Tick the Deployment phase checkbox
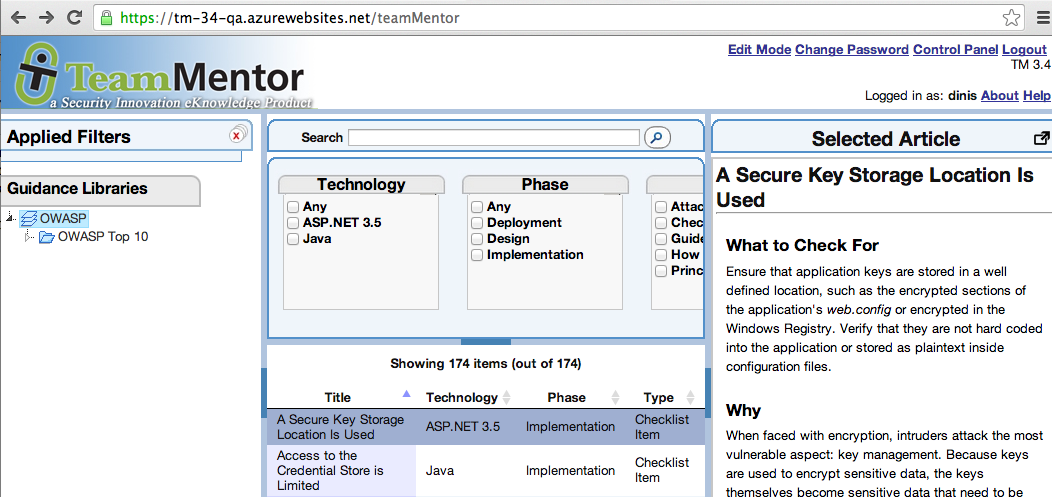This screenshot has width=1052, height=497. 477,223
